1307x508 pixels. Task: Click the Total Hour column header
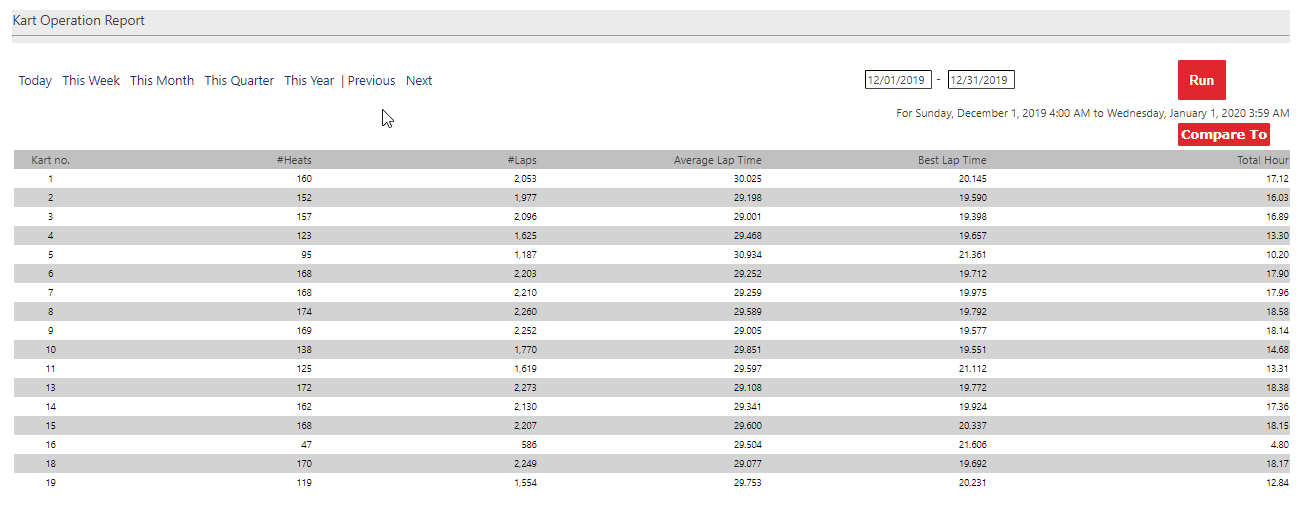point(1263,160)
